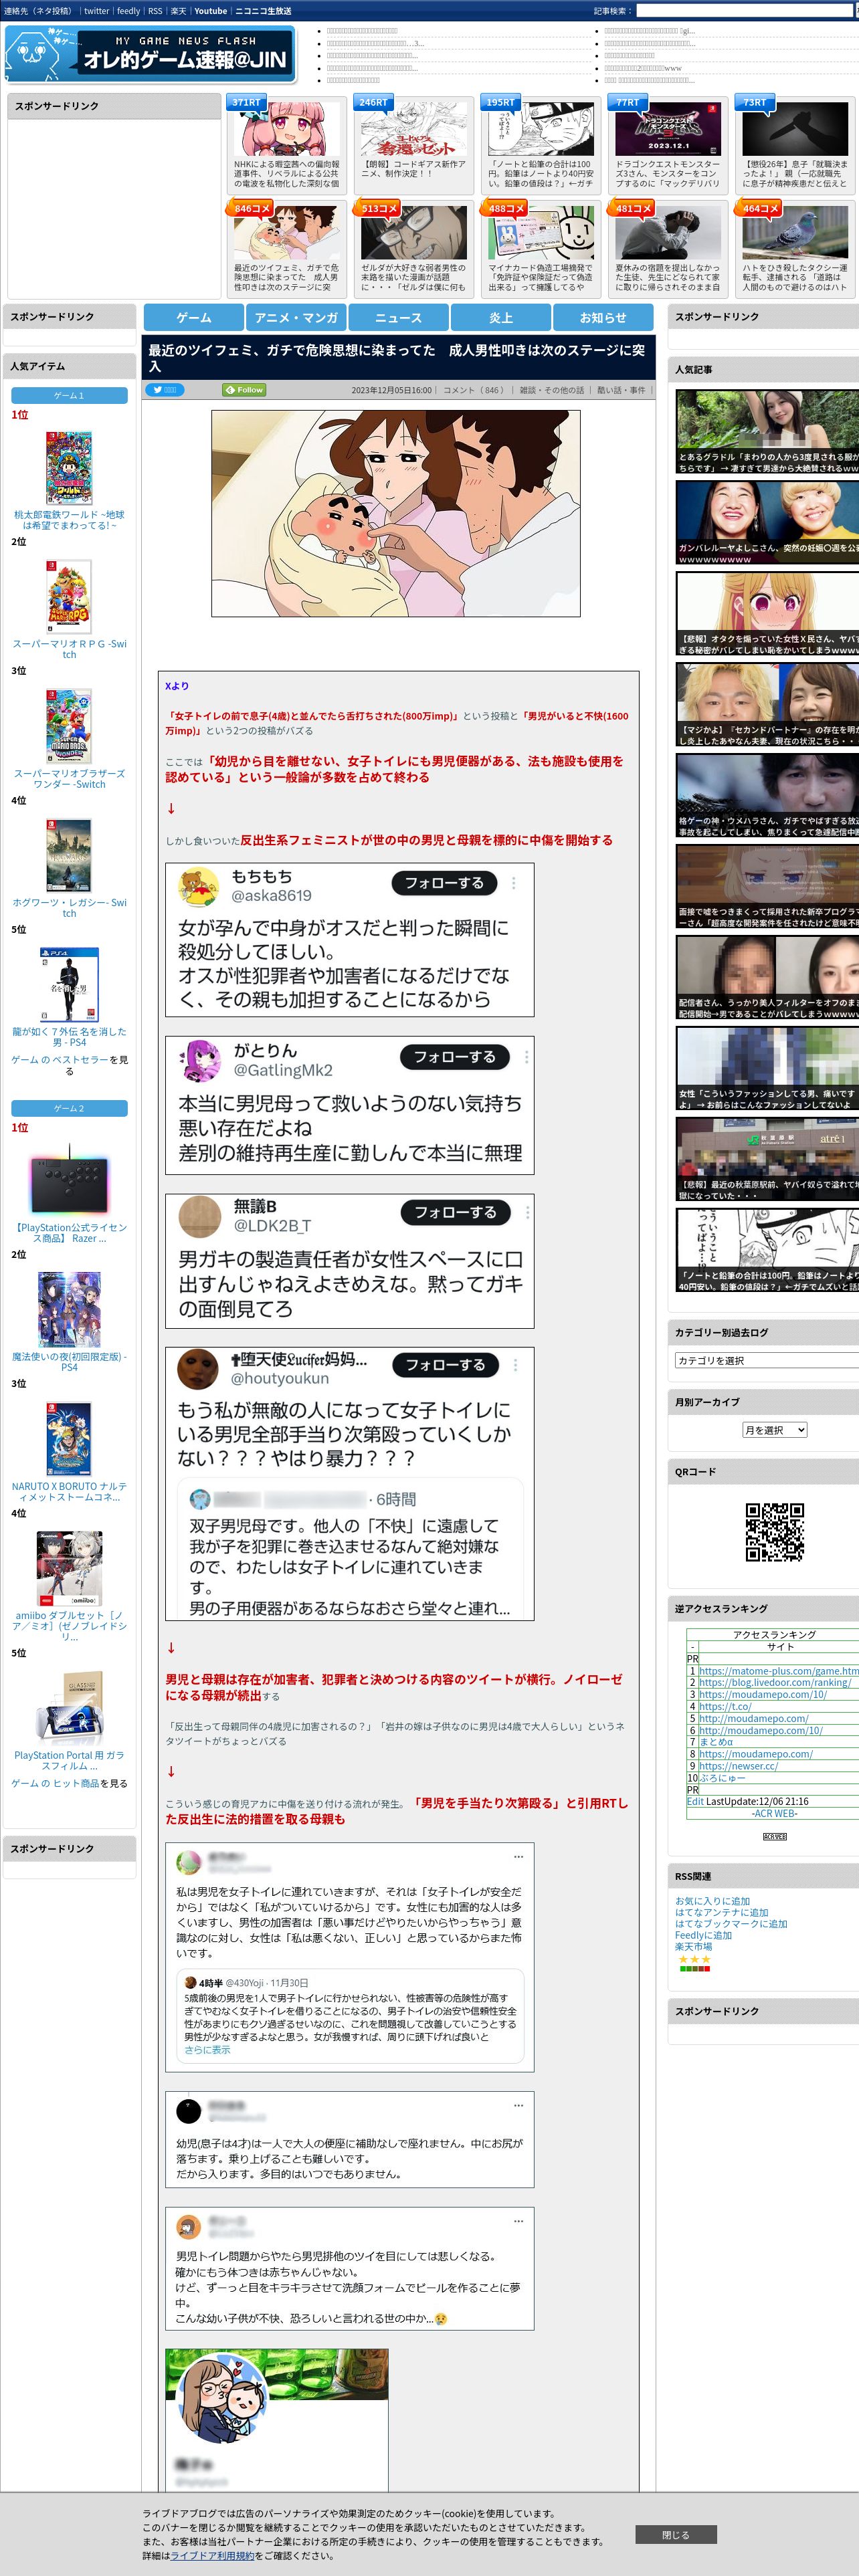Open the カテゴリを選択 category dropdown
Viewport: 859px width, 2576px height.
(767, 1360)
